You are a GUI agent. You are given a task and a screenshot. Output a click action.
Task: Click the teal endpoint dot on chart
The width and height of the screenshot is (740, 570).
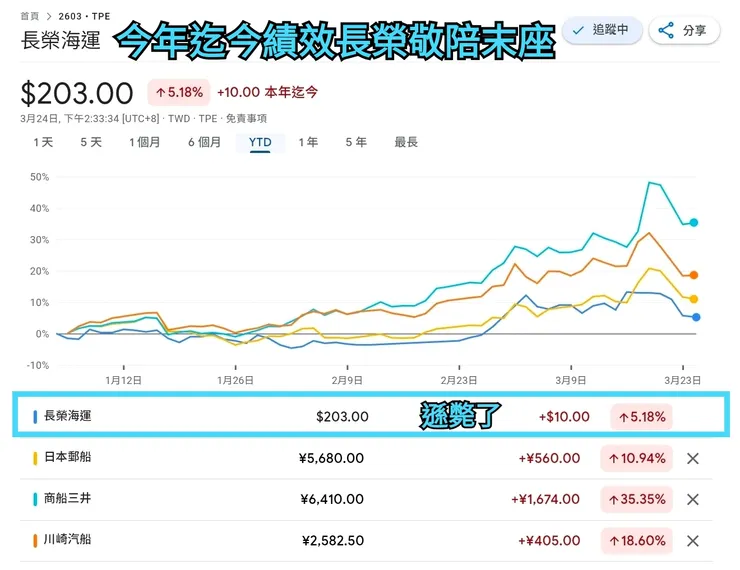point(693,222)
